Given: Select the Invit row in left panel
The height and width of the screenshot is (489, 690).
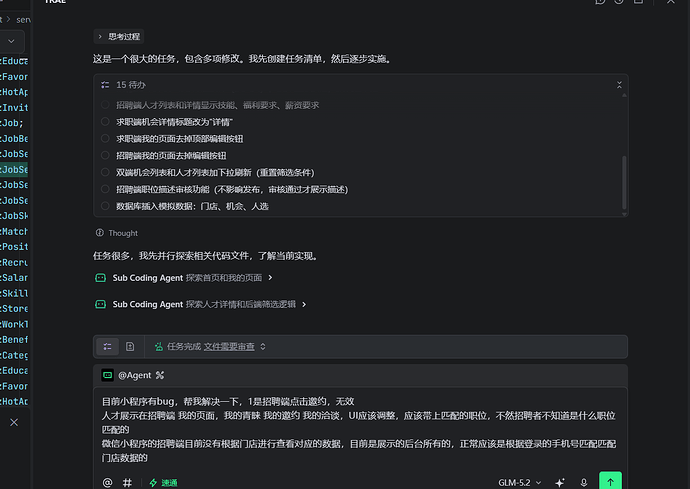Looking at the screenshot, I should click(14, 107).
